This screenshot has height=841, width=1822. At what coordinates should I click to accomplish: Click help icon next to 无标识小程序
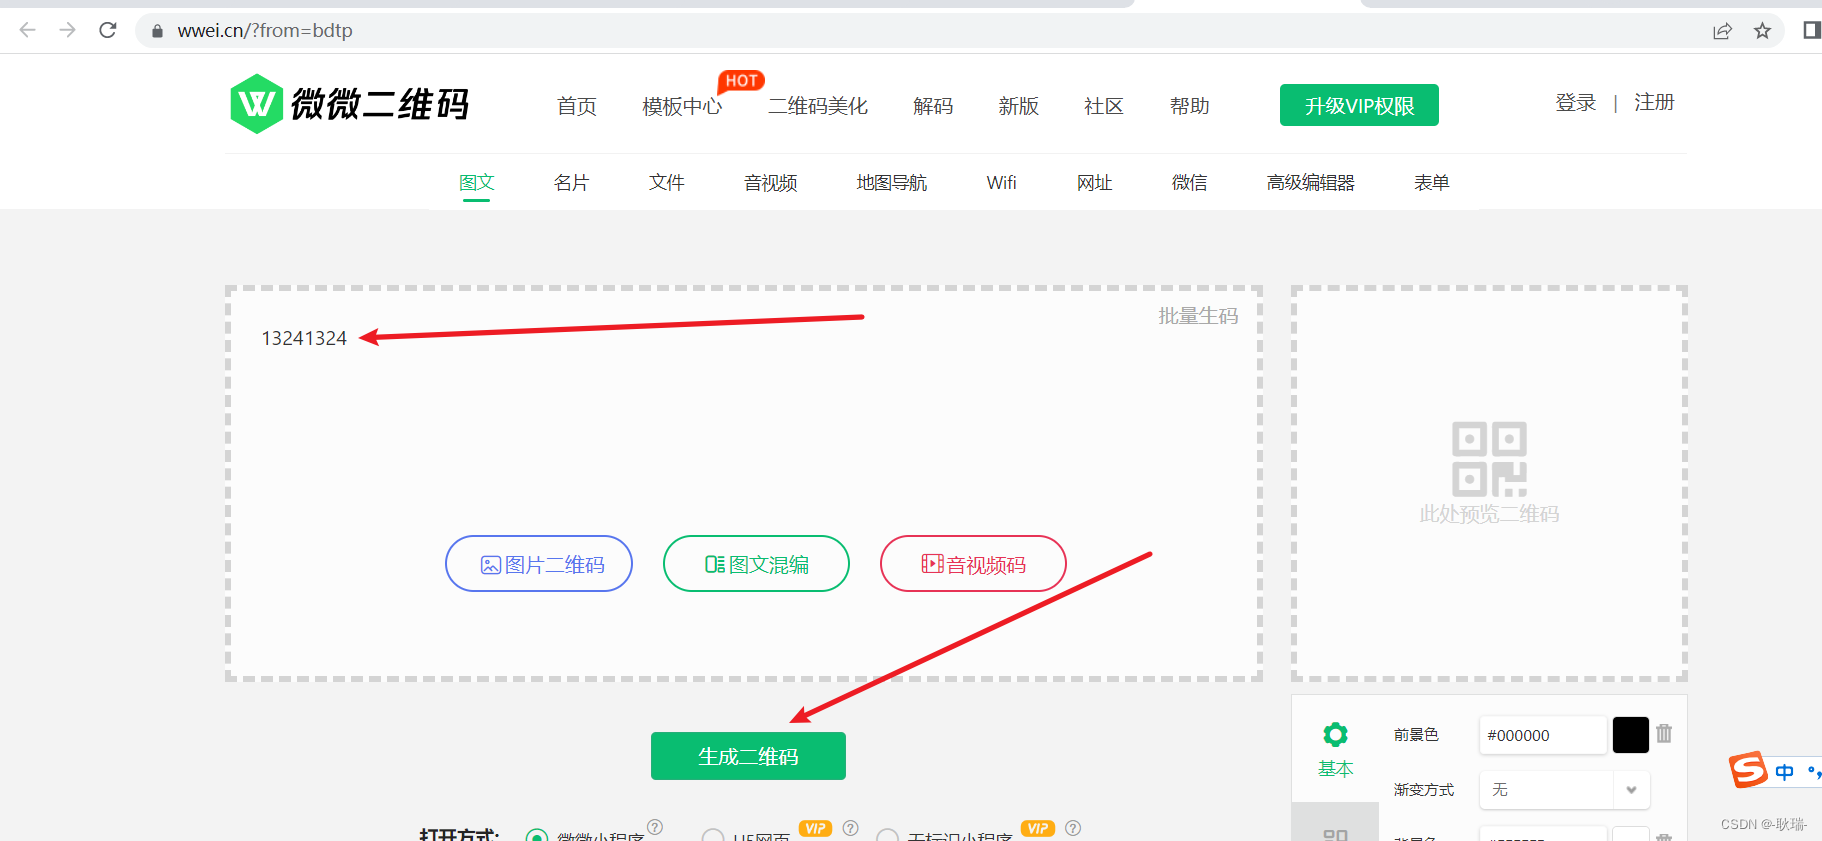coord(1073,828)
